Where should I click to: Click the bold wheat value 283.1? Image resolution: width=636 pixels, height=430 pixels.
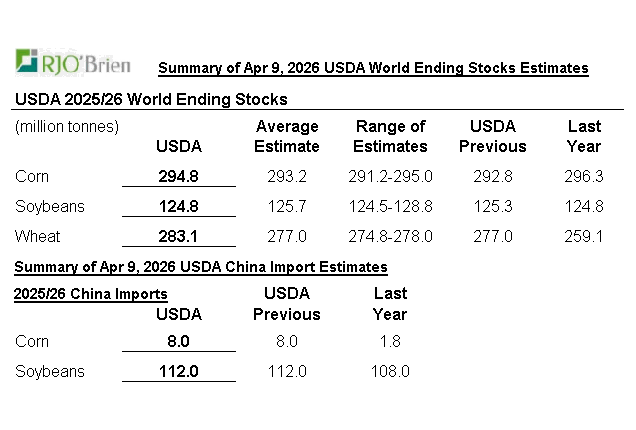pos(179,237)
